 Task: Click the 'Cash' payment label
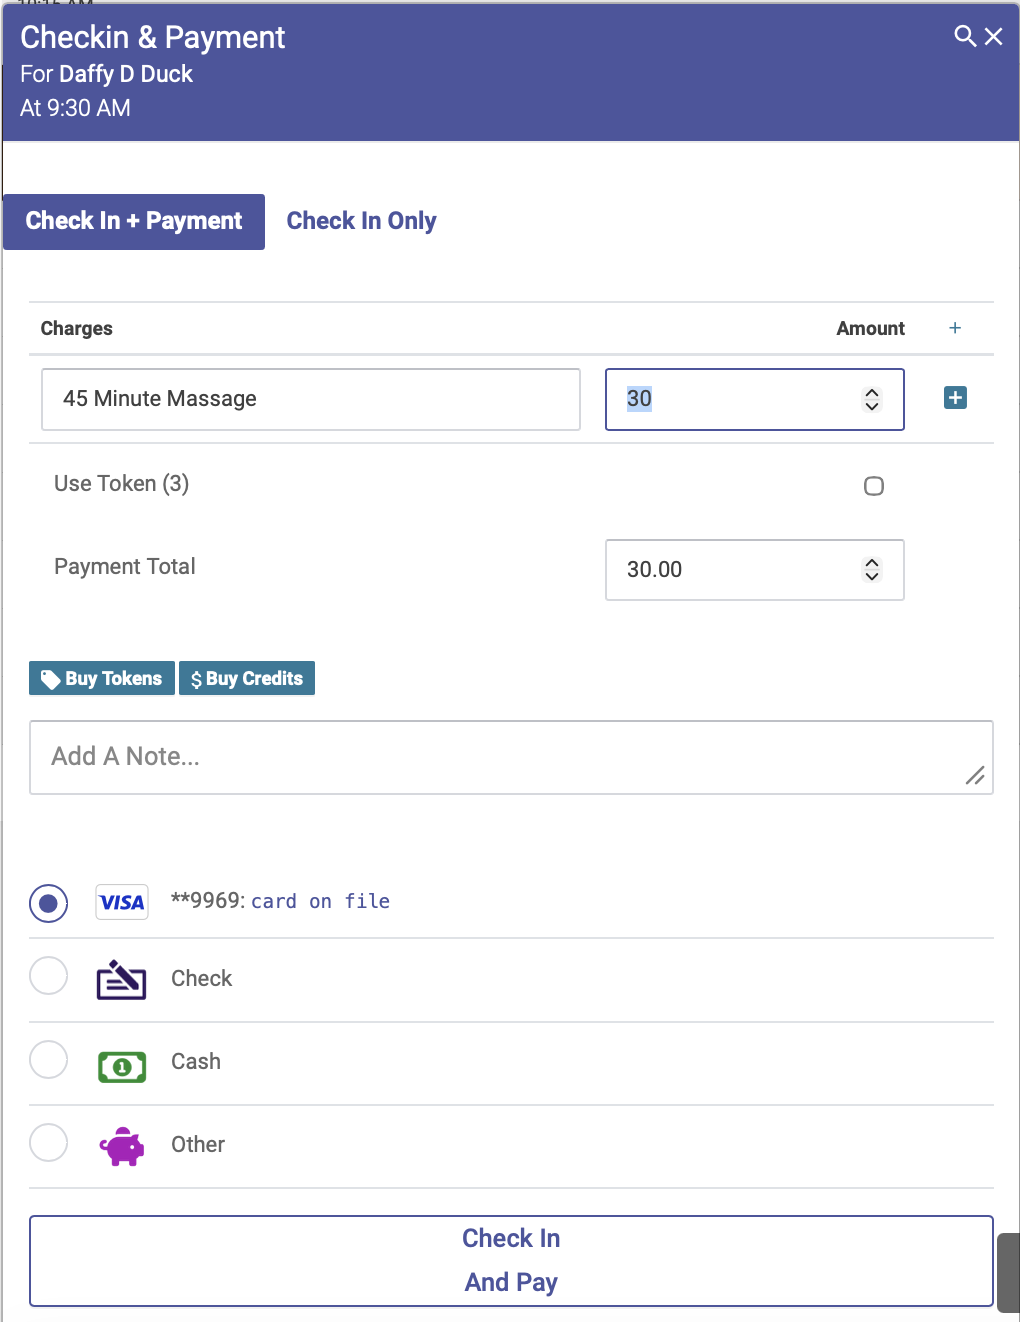pyautogui.click(x=196, y=1062)
